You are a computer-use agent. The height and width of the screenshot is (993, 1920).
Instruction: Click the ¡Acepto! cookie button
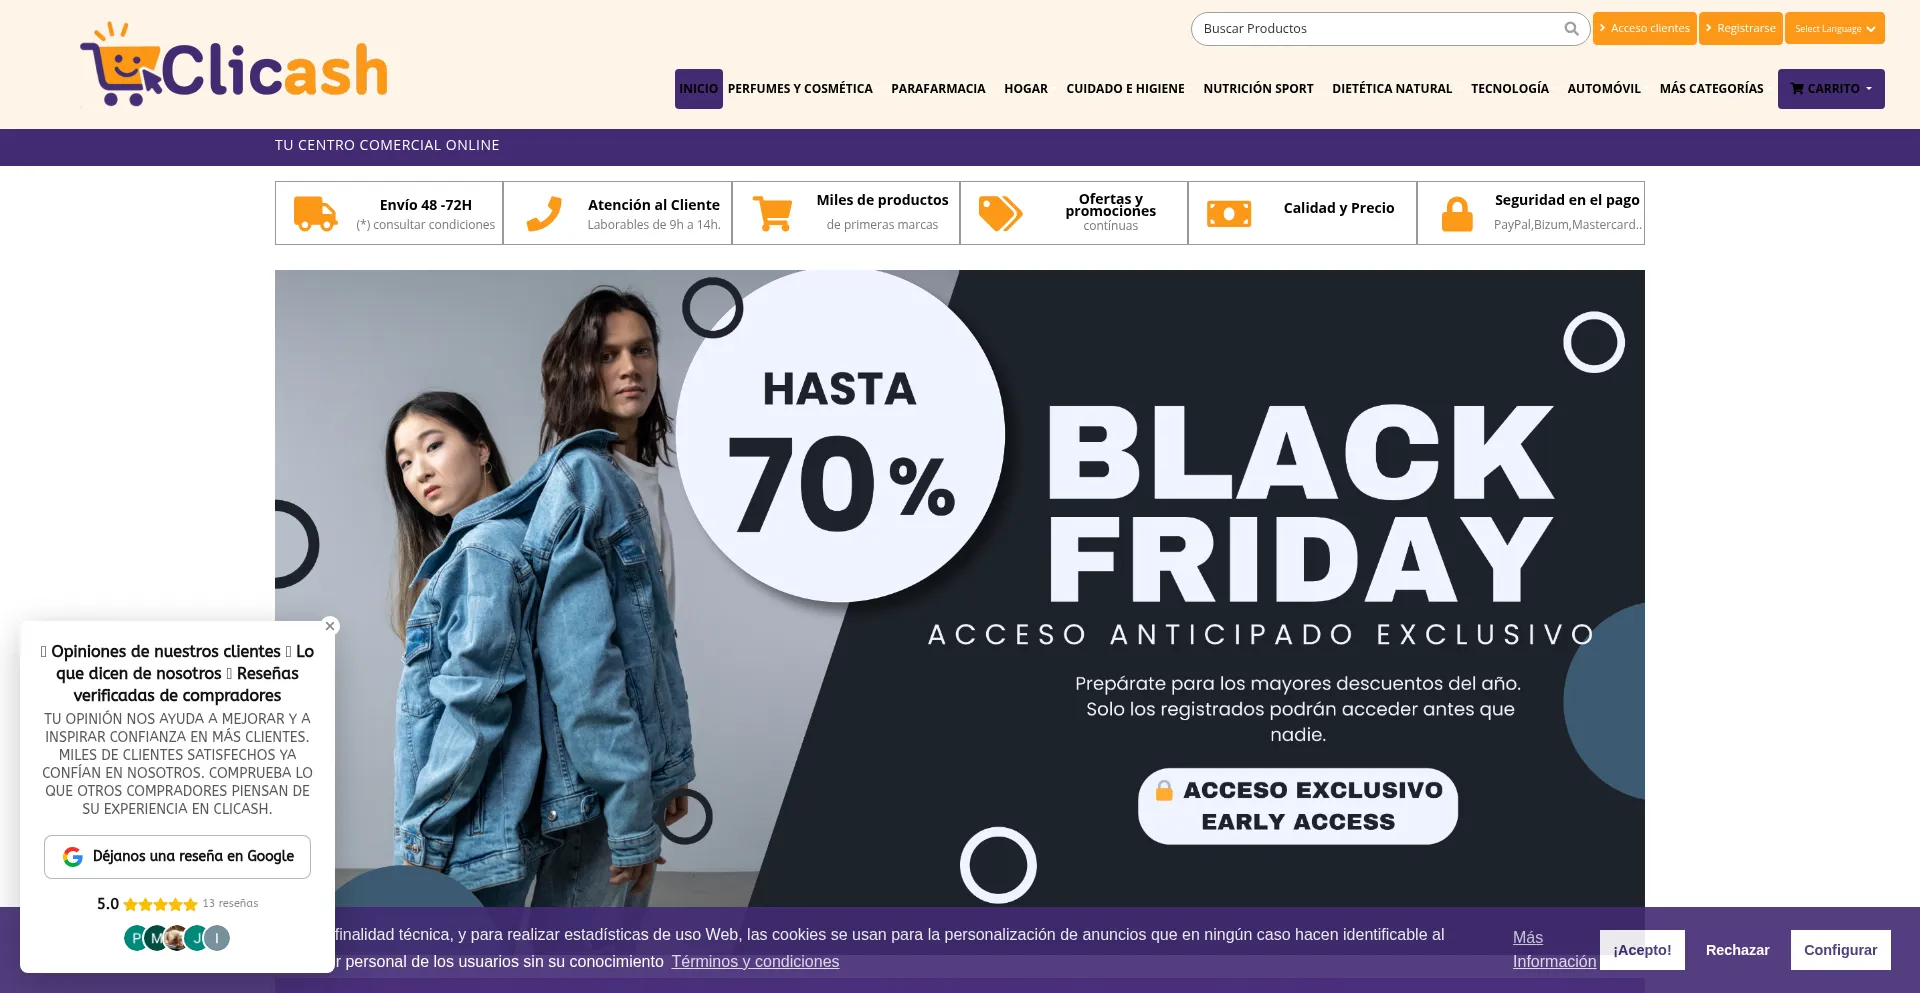[x=1642, y=950]
